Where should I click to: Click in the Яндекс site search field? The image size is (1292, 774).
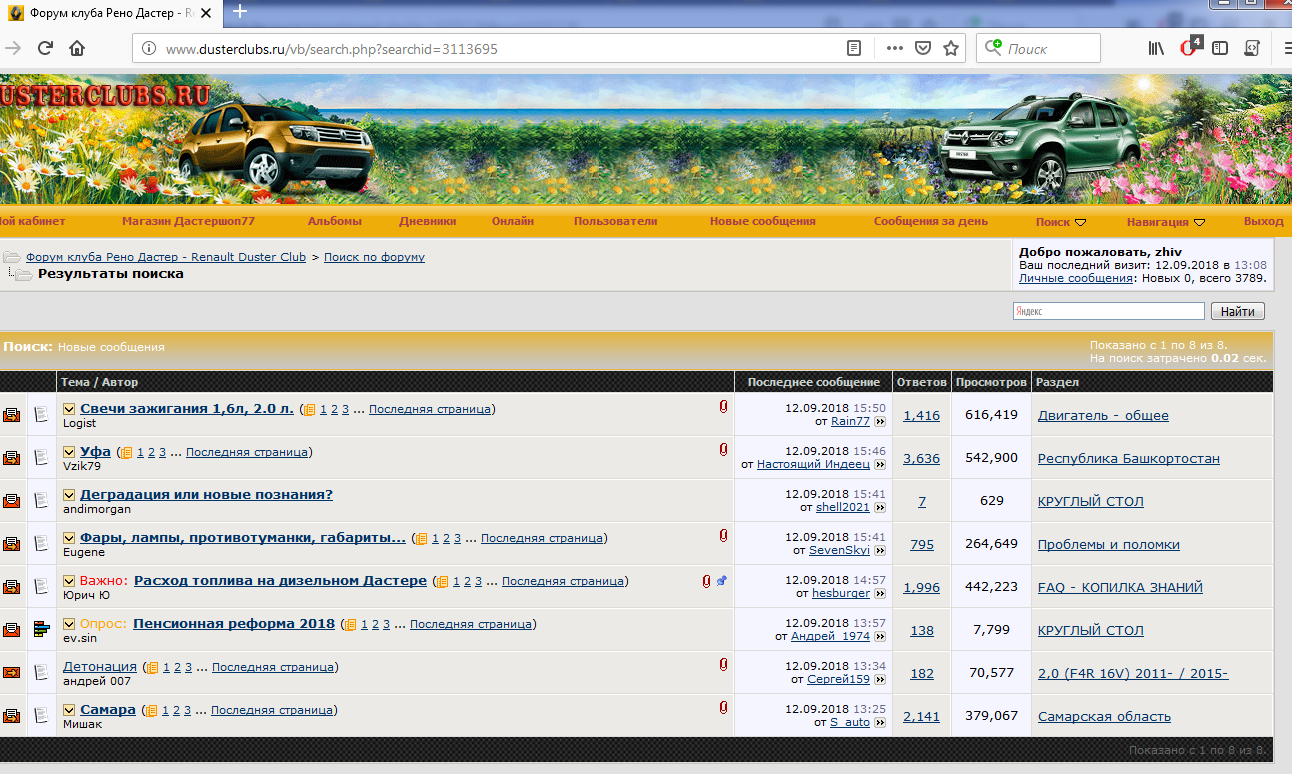(x=1108, y=311)
